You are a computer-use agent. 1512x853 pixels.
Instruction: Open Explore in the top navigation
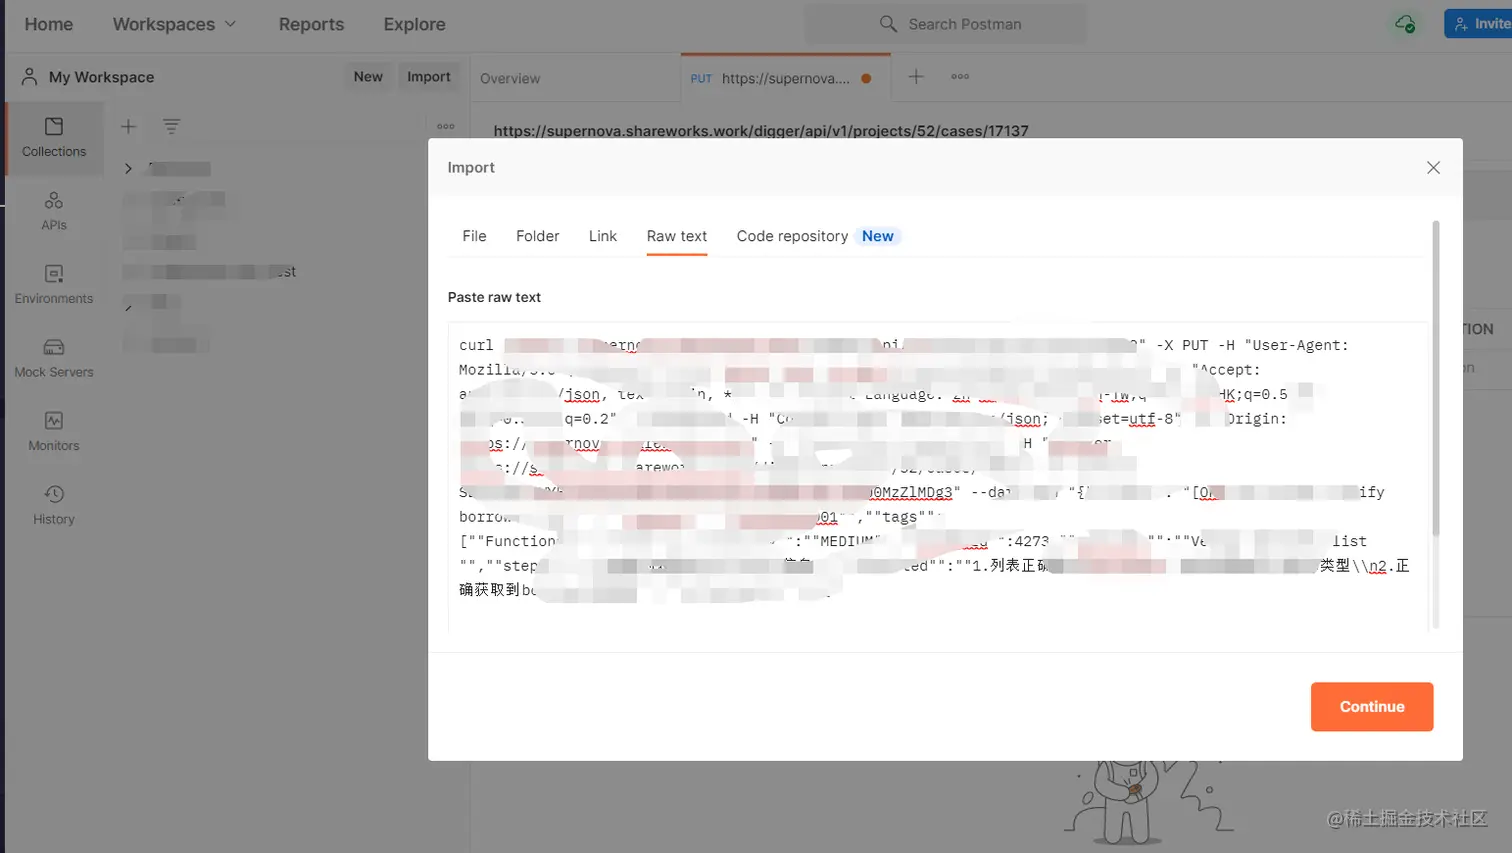pyautogui.click(x=414, y=24)
